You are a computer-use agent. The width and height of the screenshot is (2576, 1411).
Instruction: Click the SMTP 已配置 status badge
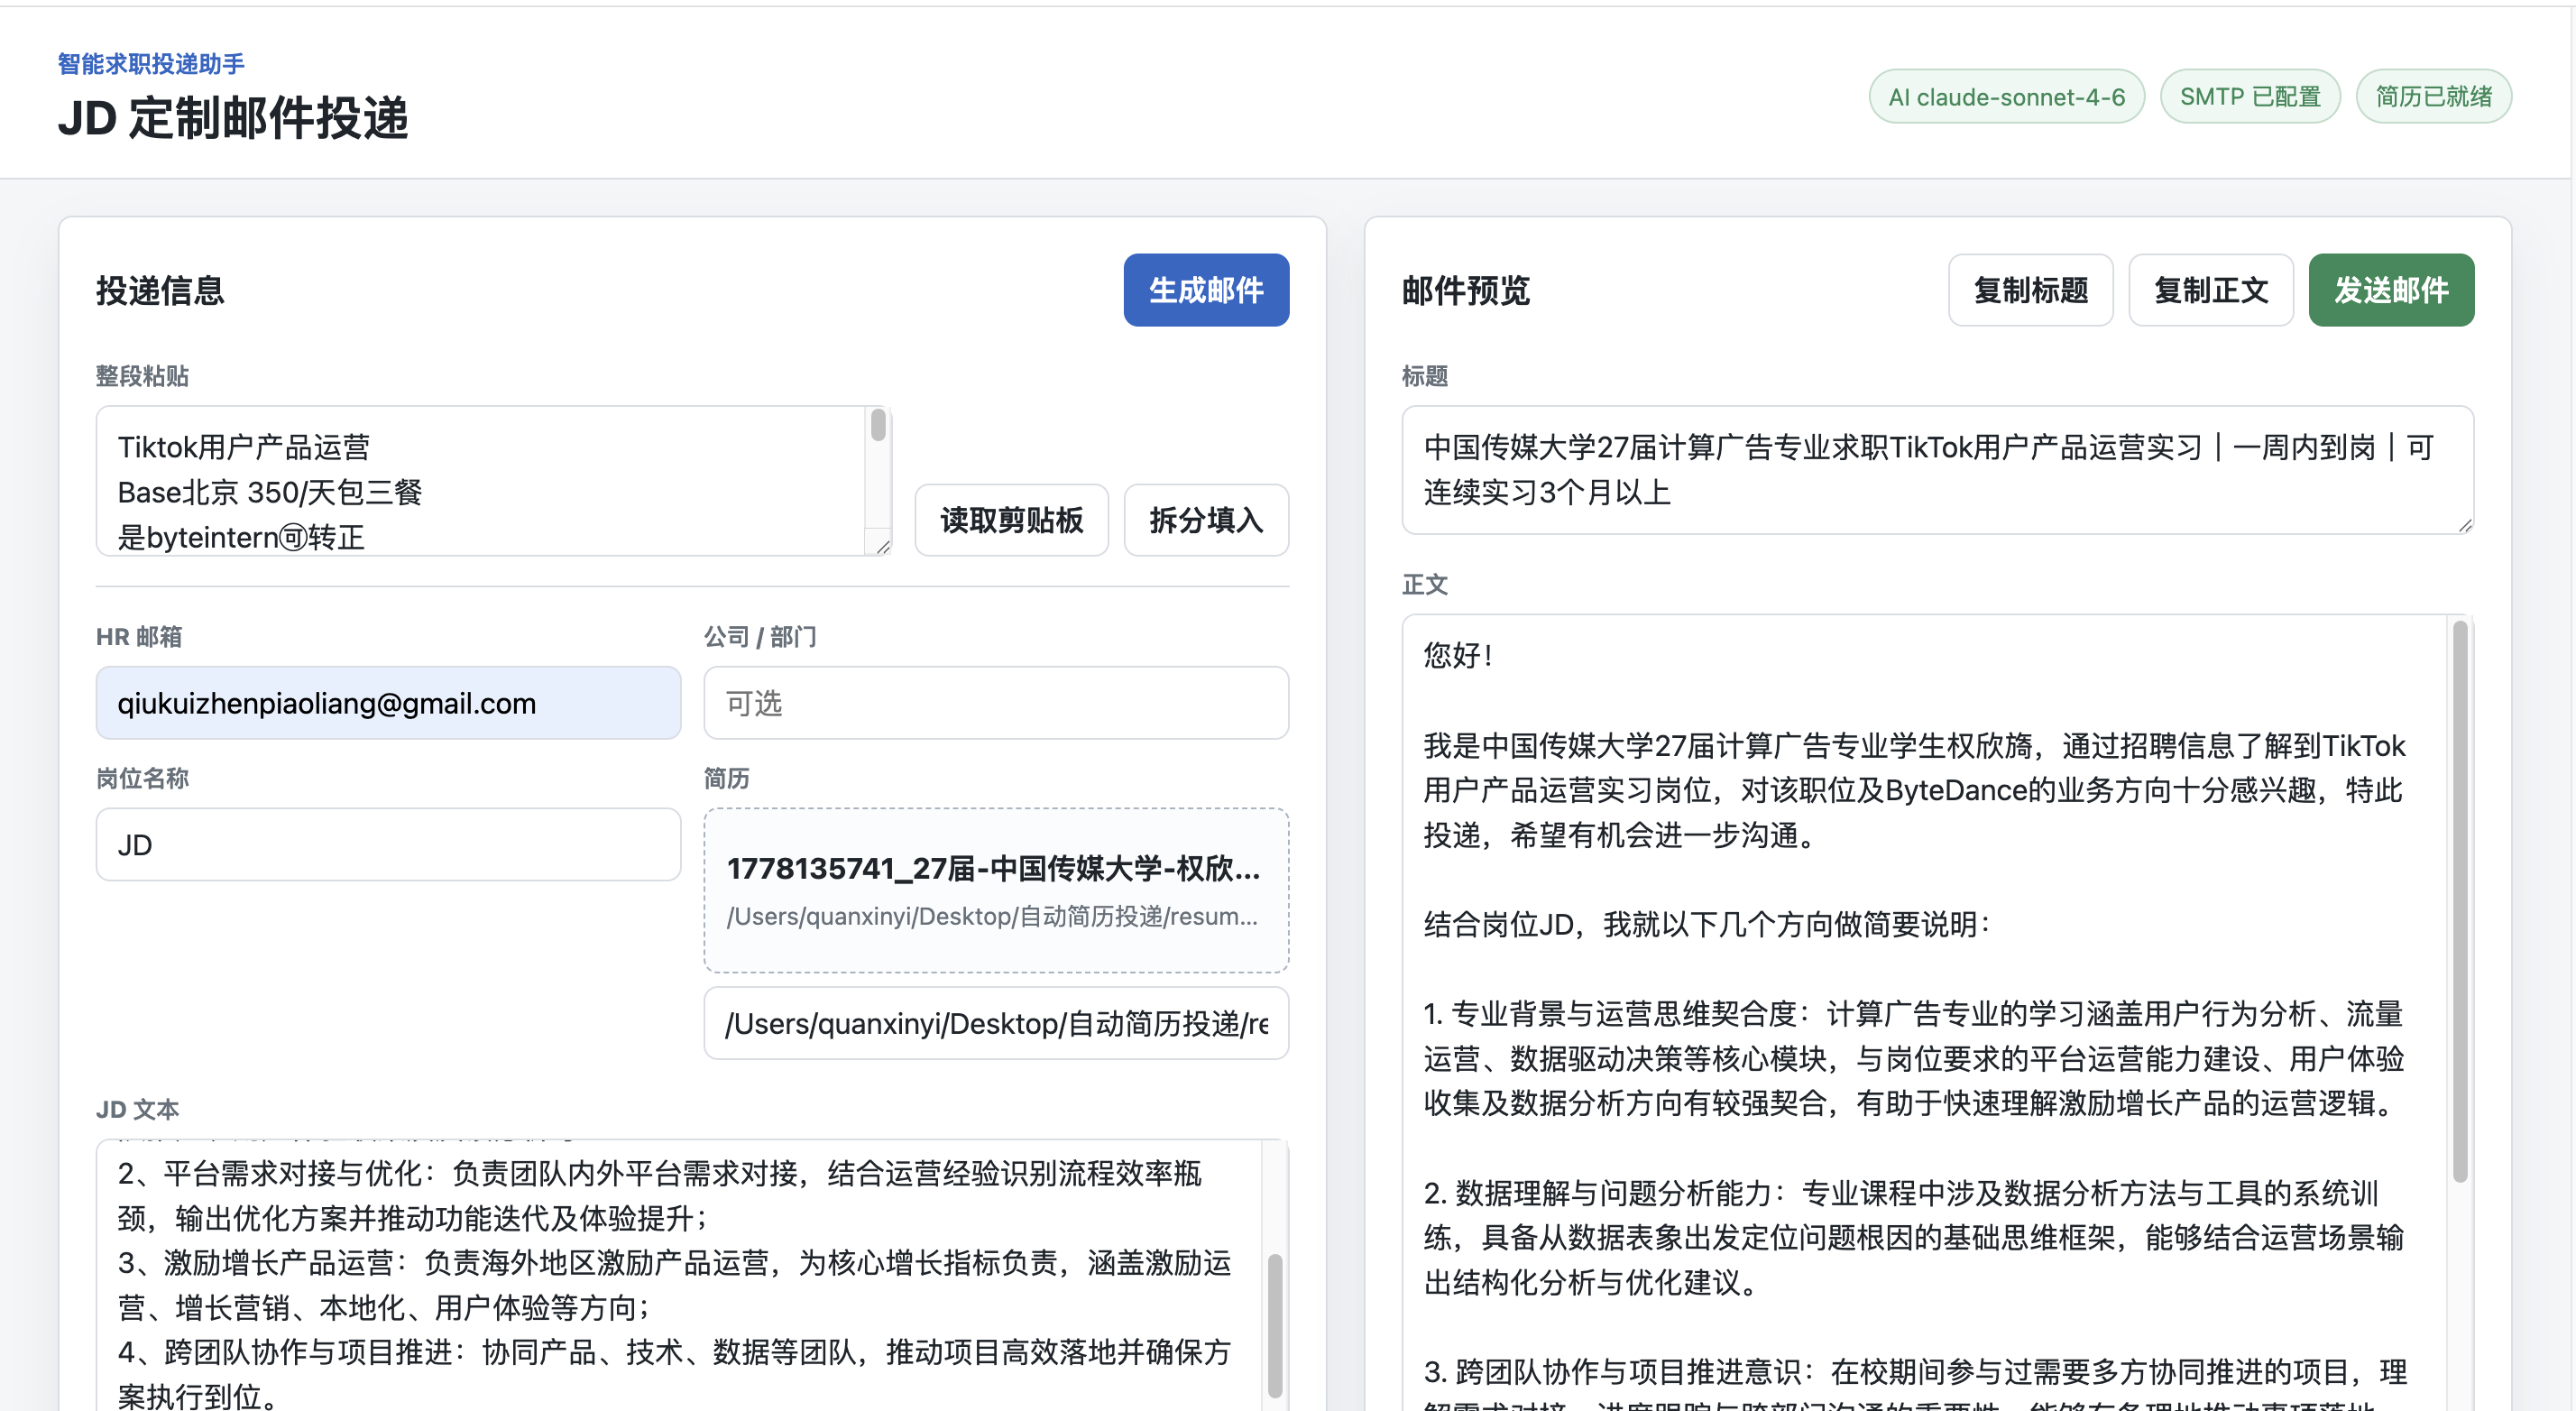tap(2250, 97)
